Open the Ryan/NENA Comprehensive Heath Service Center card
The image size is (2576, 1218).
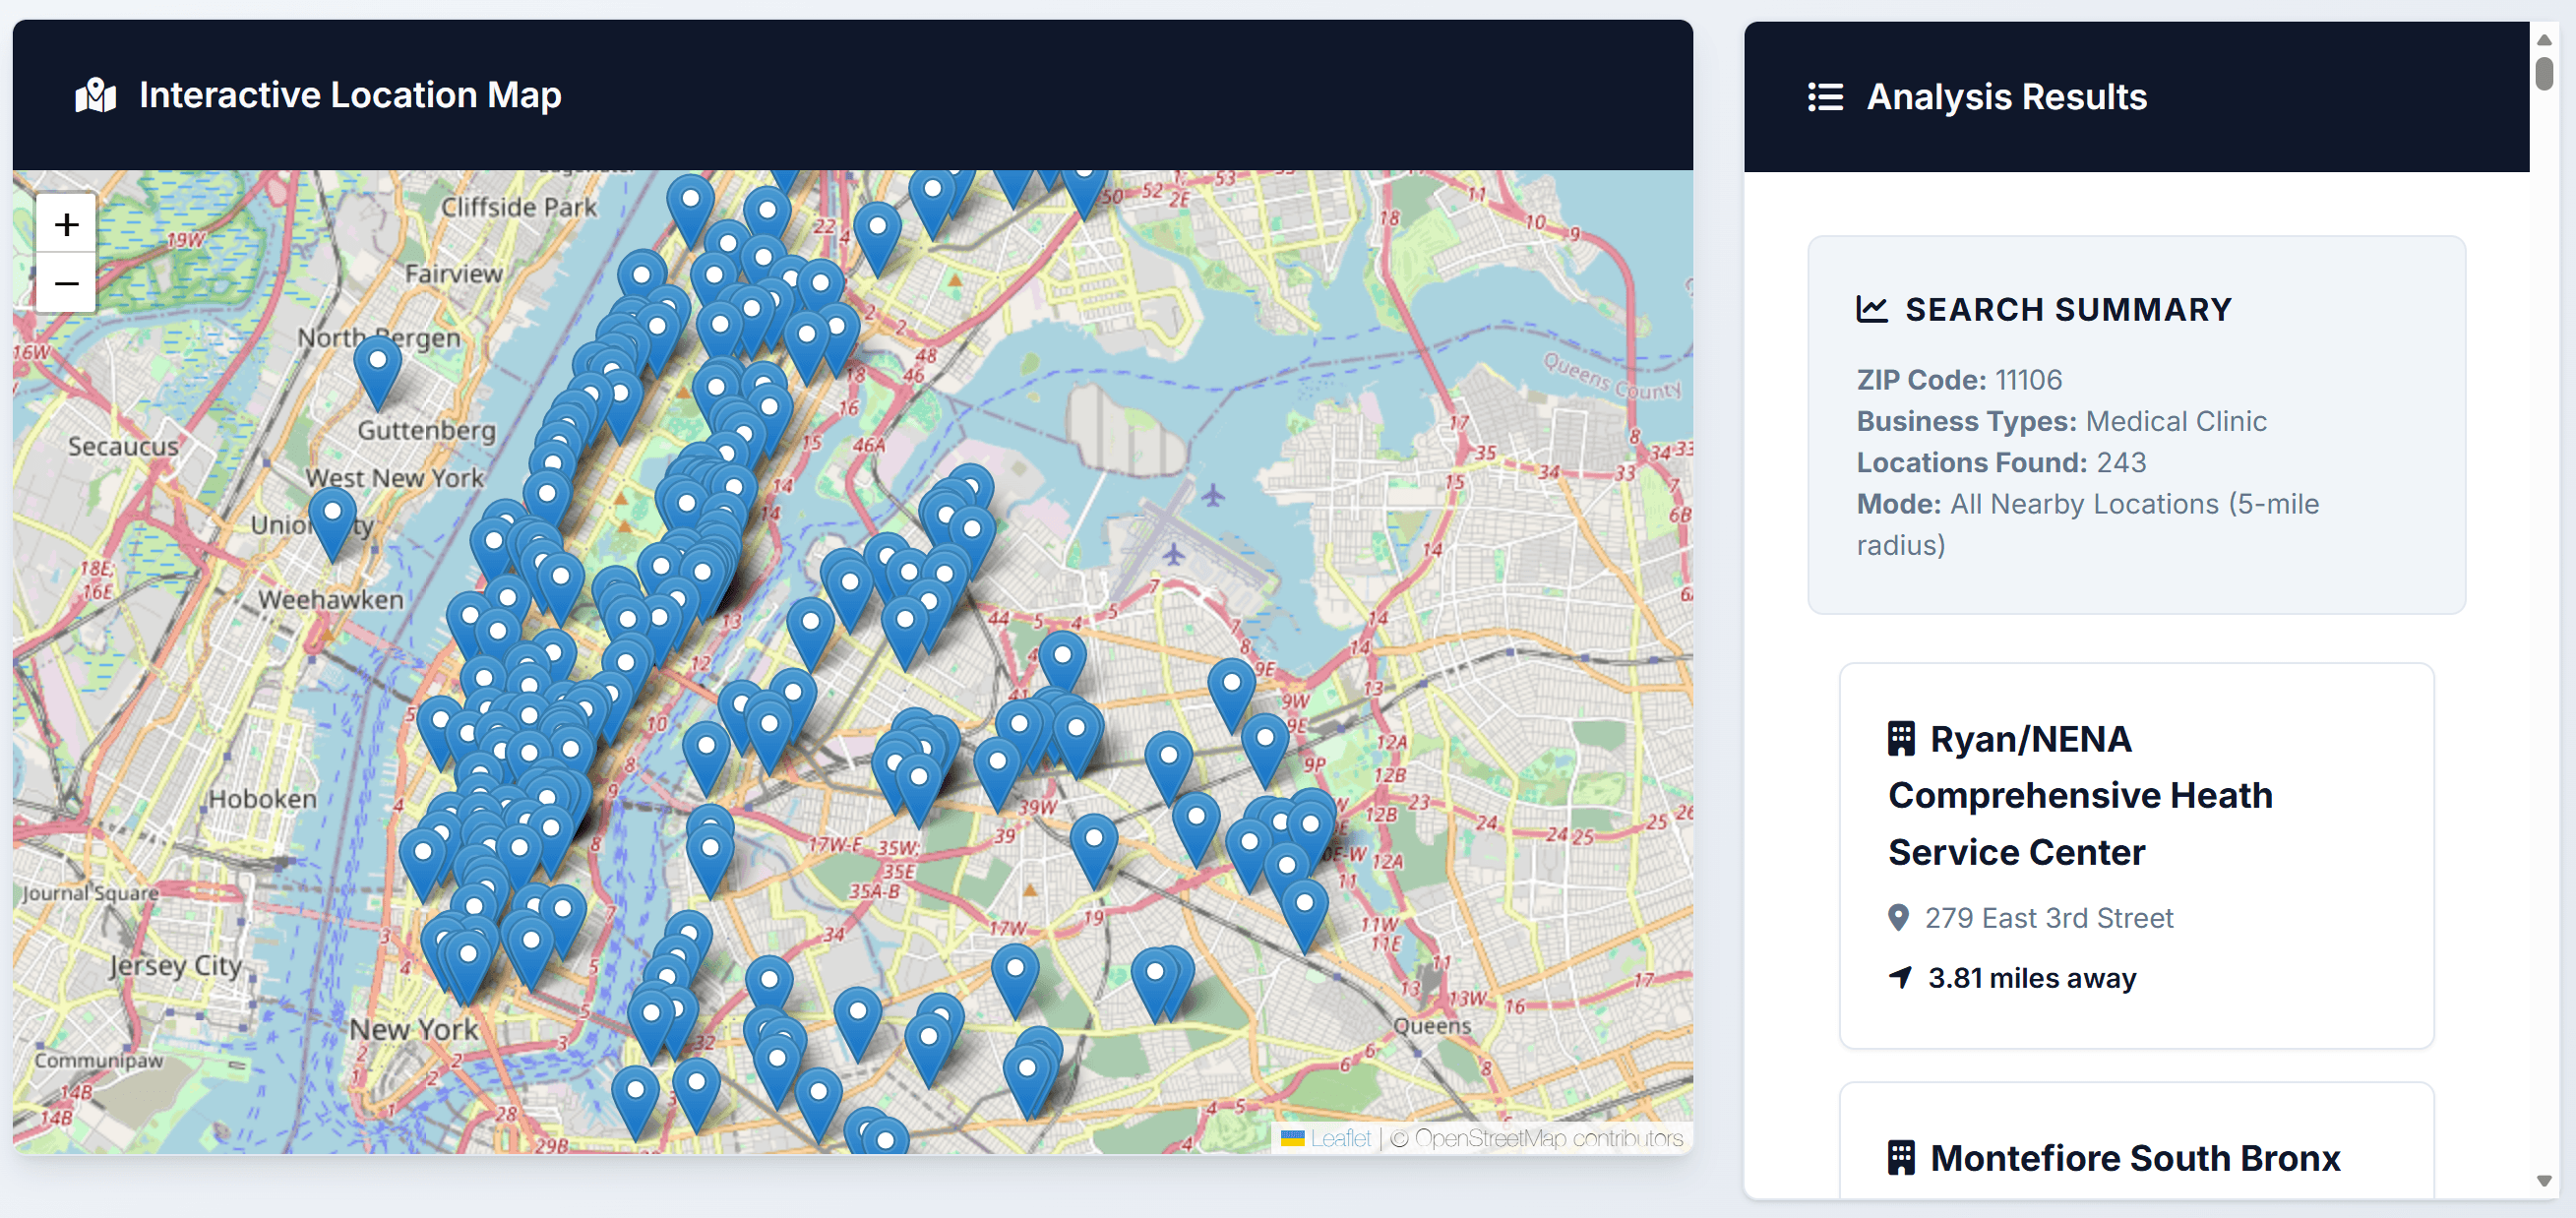[x=2136, y=855]
